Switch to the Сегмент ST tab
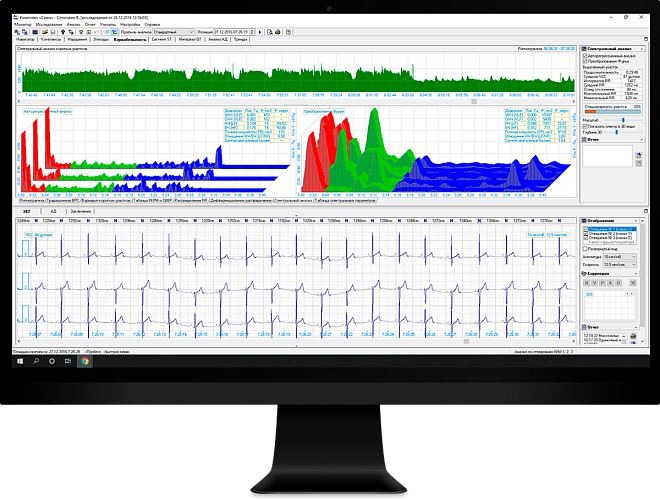The width and height of the screenshot is (660, 500). [160, 39]
